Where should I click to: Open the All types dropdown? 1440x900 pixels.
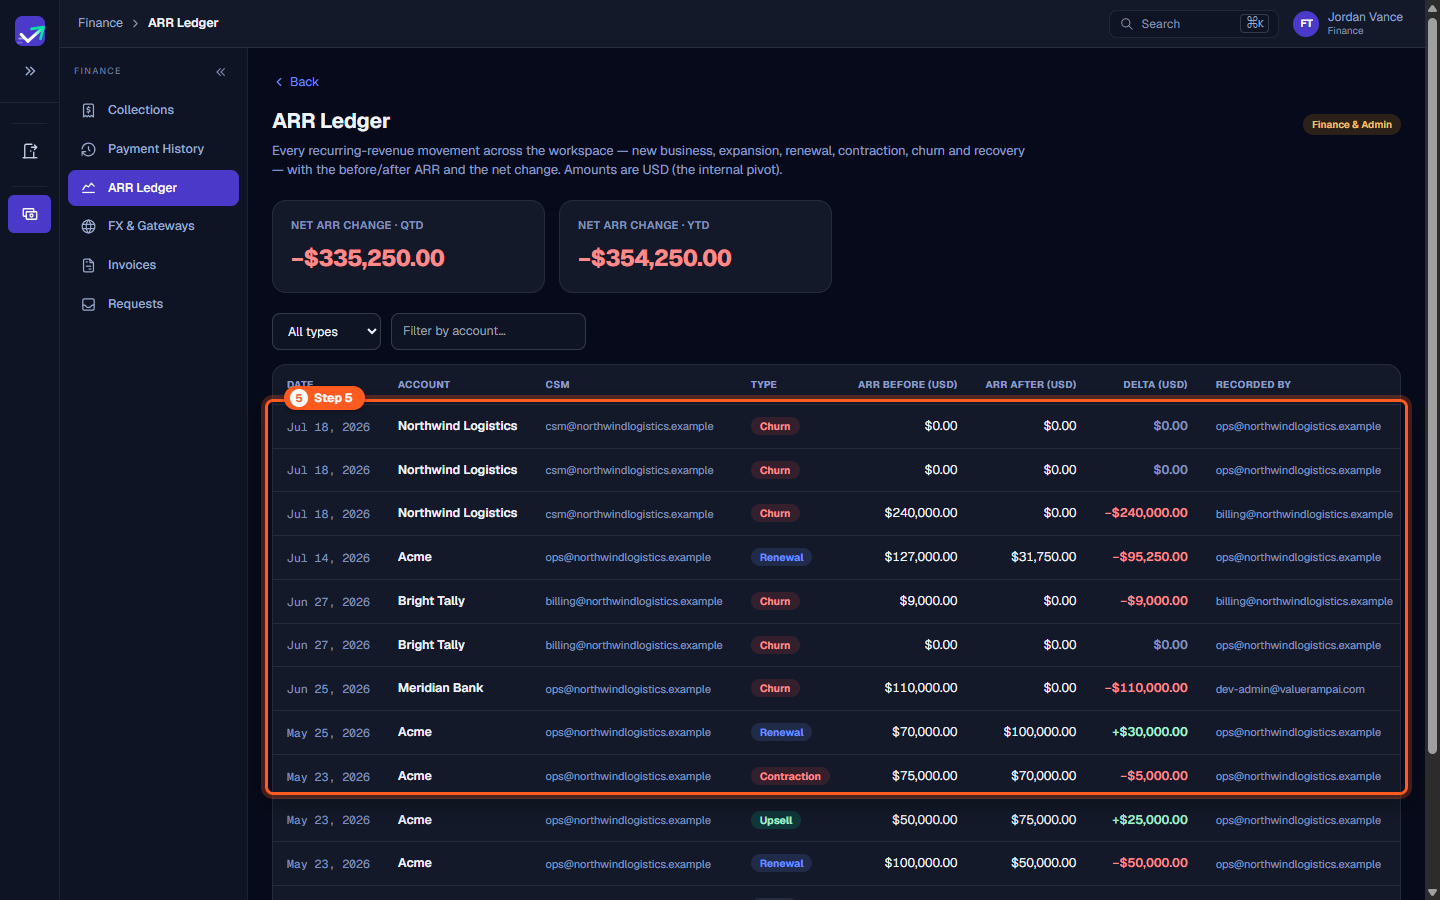pyautogui.click(x=326, y=332)
